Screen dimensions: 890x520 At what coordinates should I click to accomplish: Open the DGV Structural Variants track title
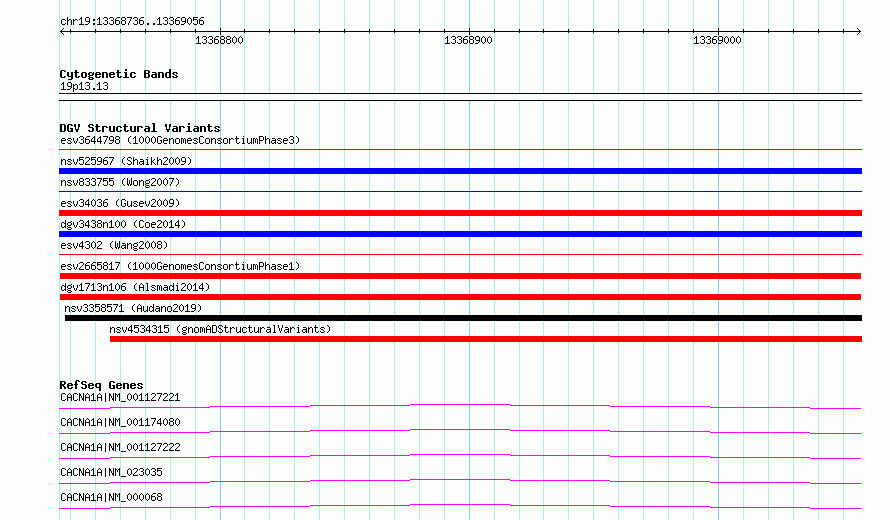point(140,128)
